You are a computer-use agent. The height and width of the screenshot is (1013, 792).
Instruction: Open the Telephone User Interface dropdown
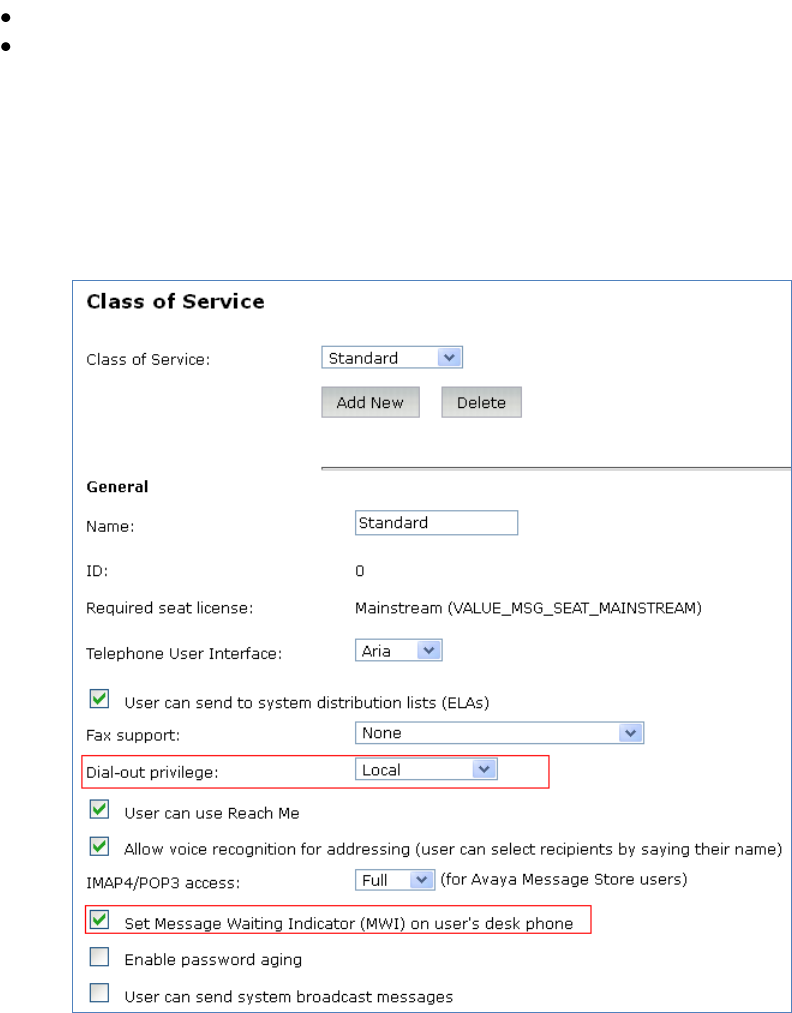click(398, 651)
